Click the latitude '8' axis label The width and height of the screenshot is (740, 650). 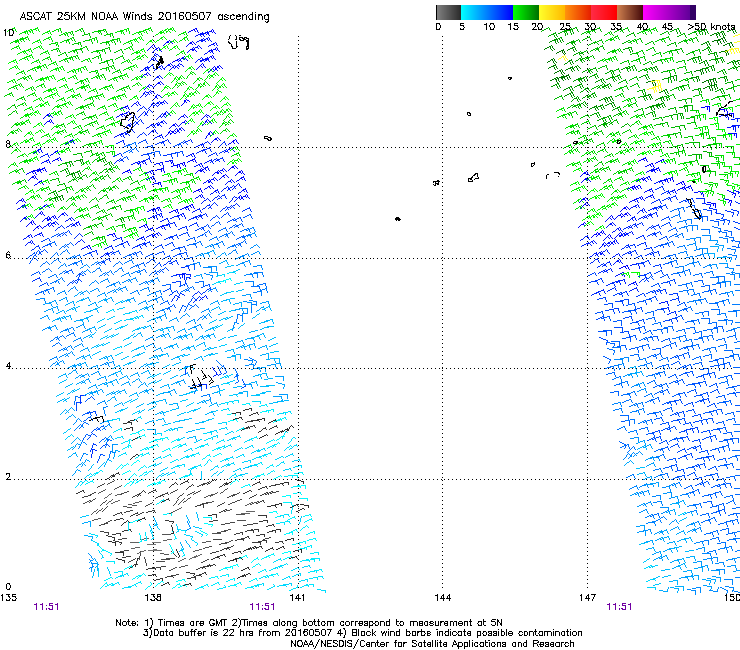[8, 144]
